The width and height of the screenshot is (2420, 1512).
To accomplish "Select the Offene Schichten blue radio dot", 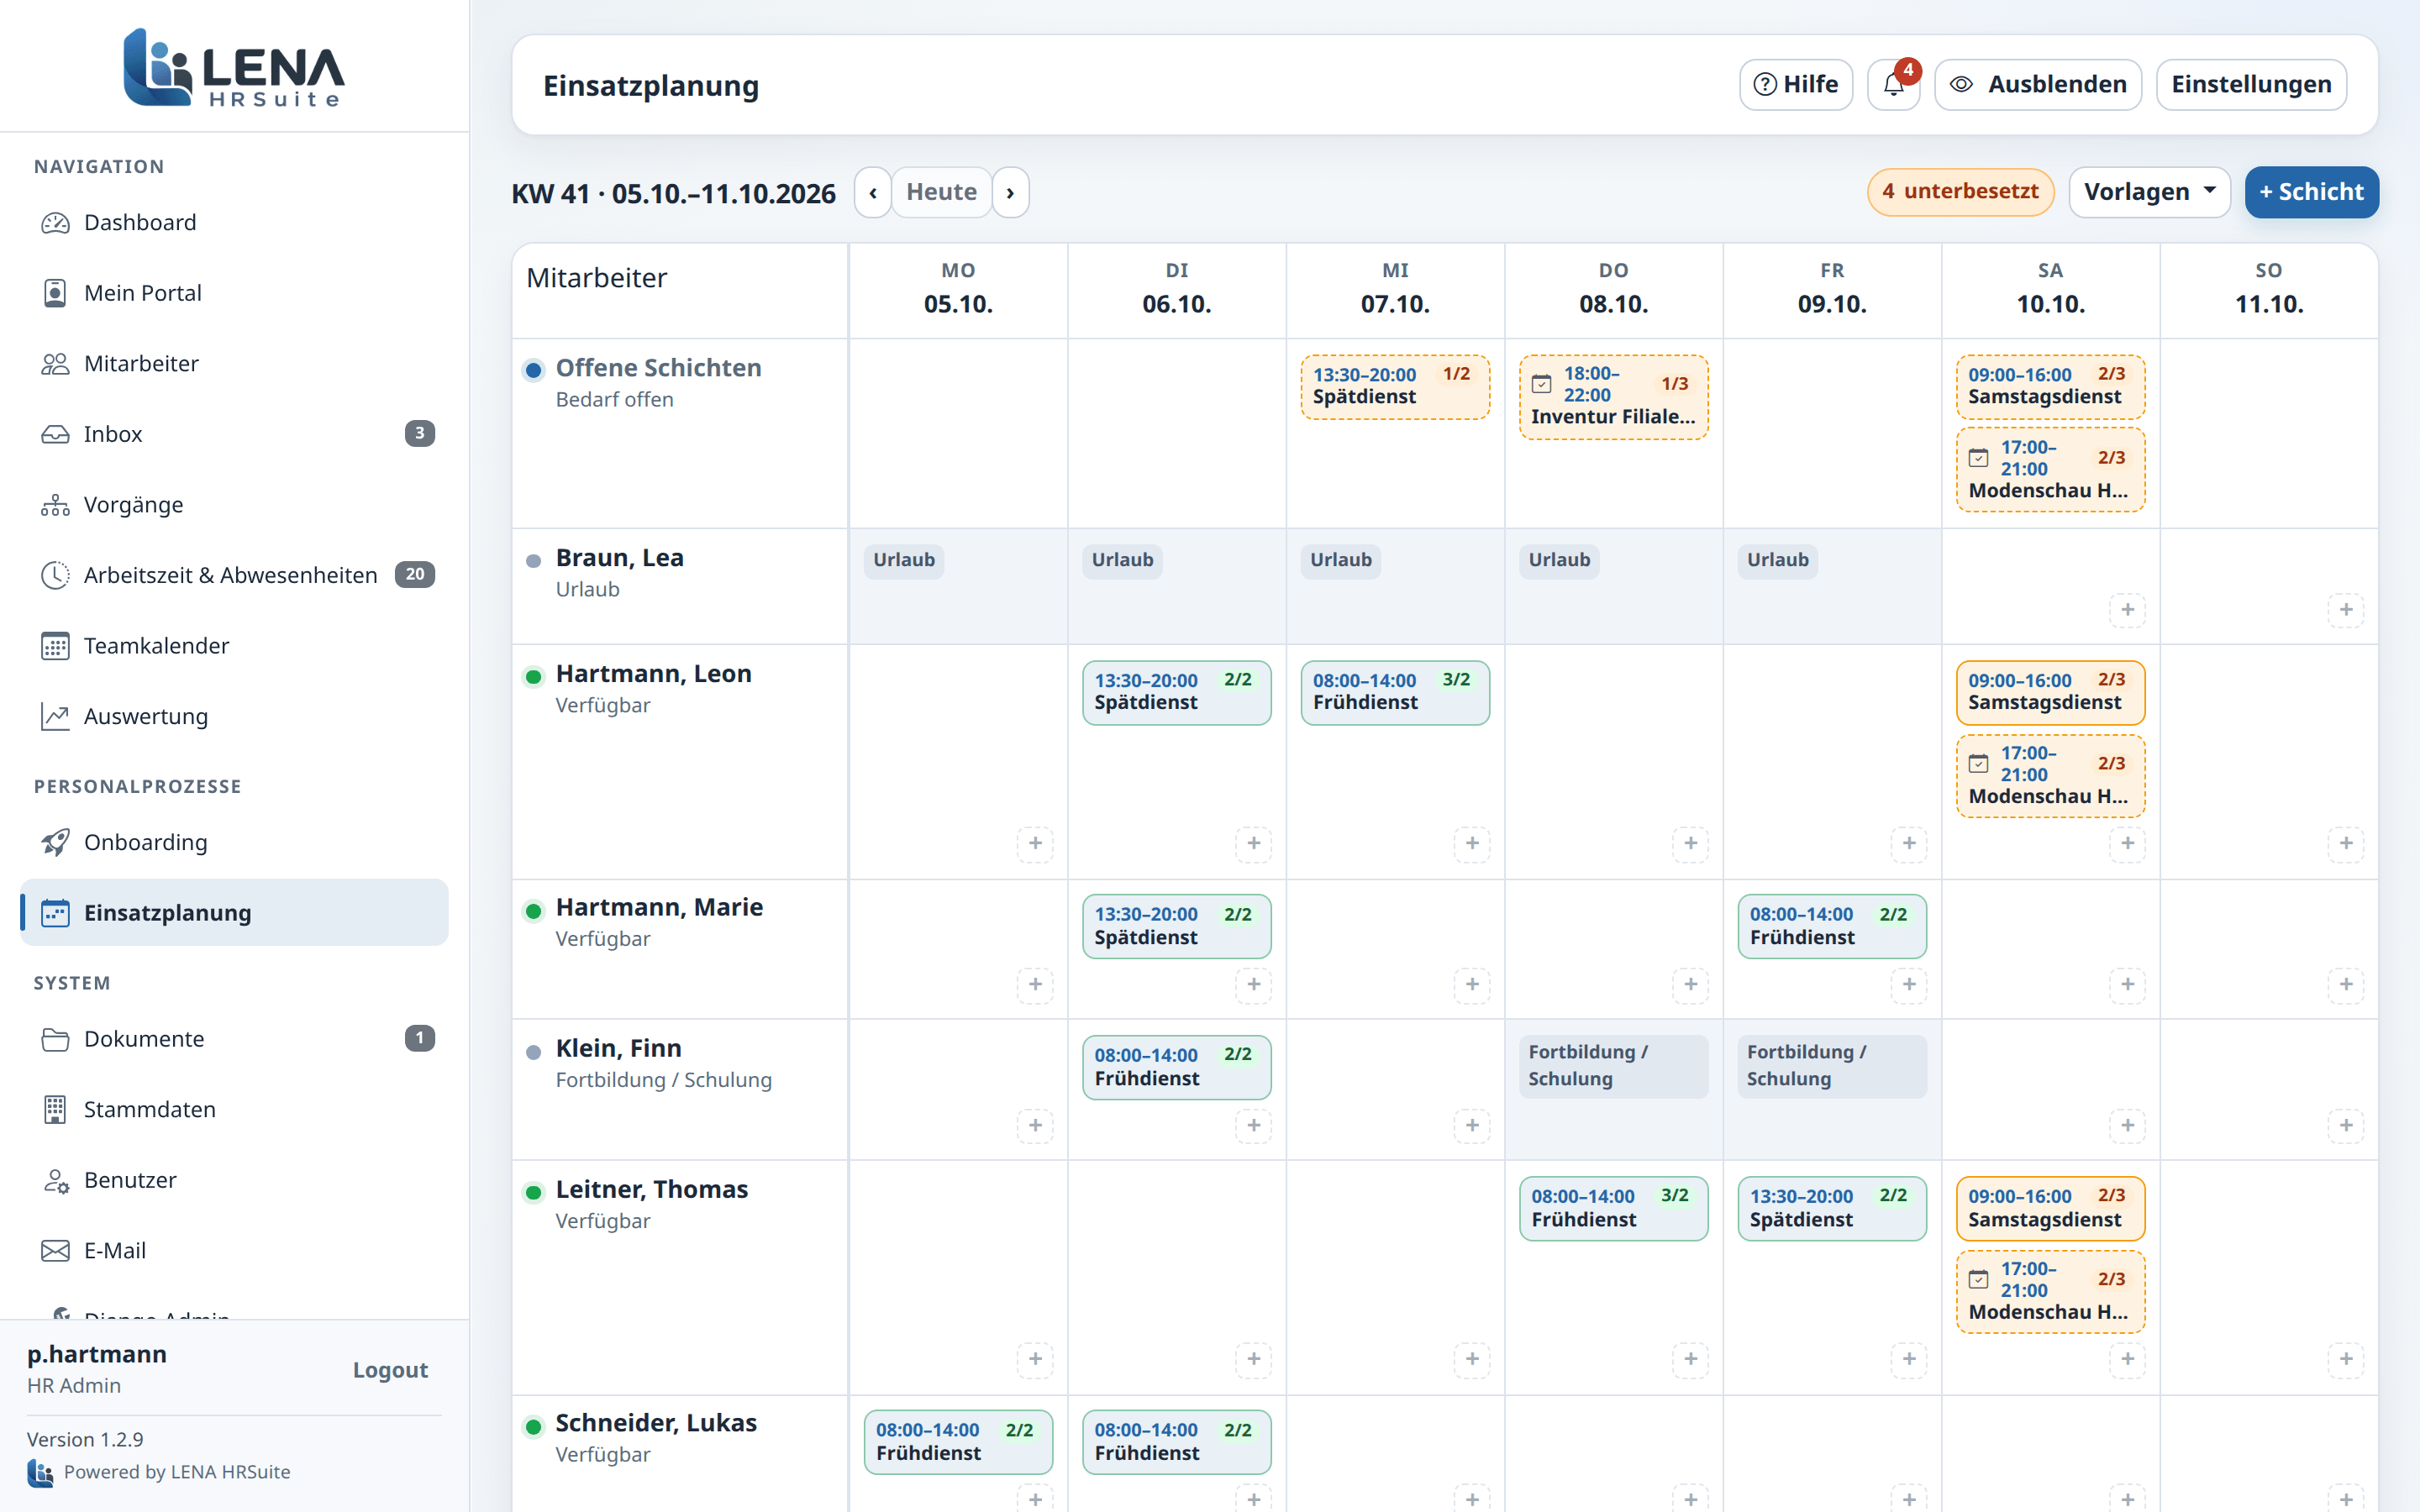I will tap(534, 370).
